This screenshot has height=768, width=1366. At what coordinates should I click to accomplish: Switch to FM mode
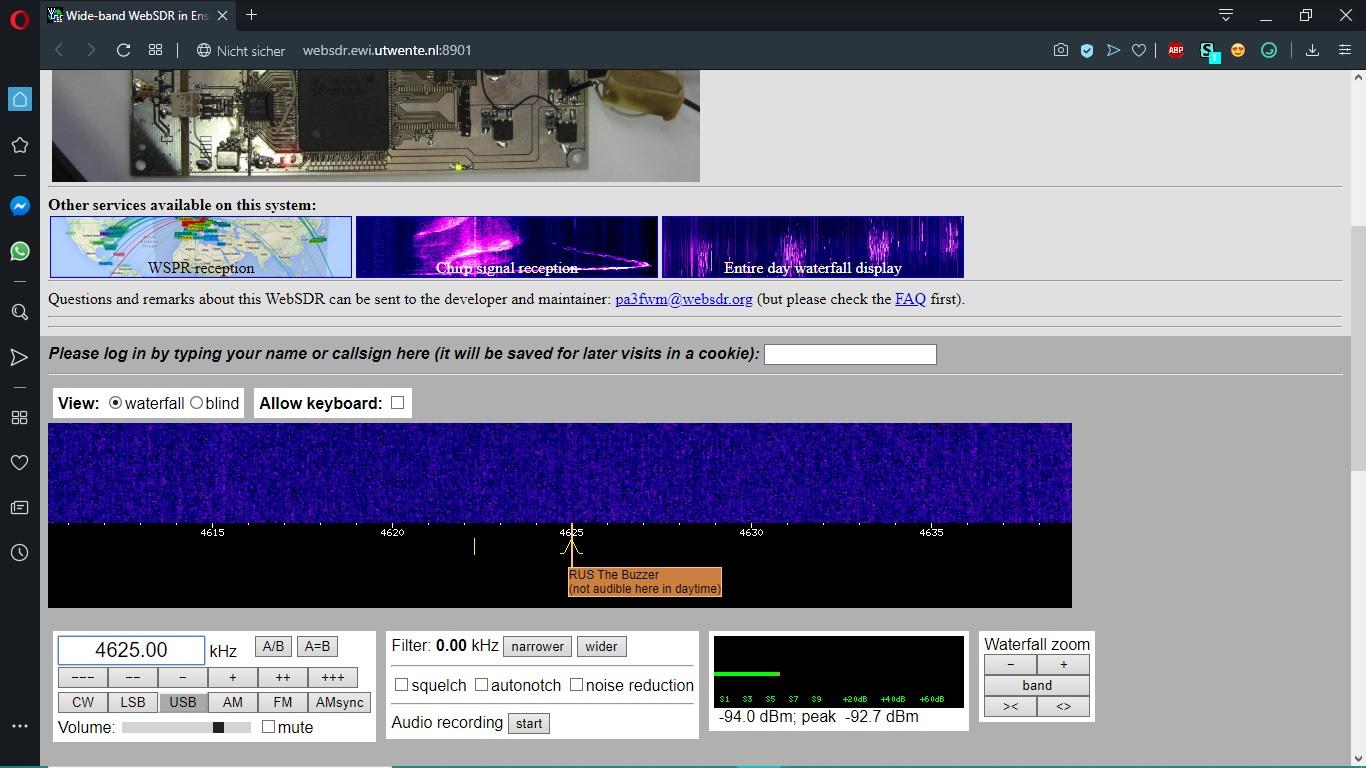coord(283,702)
